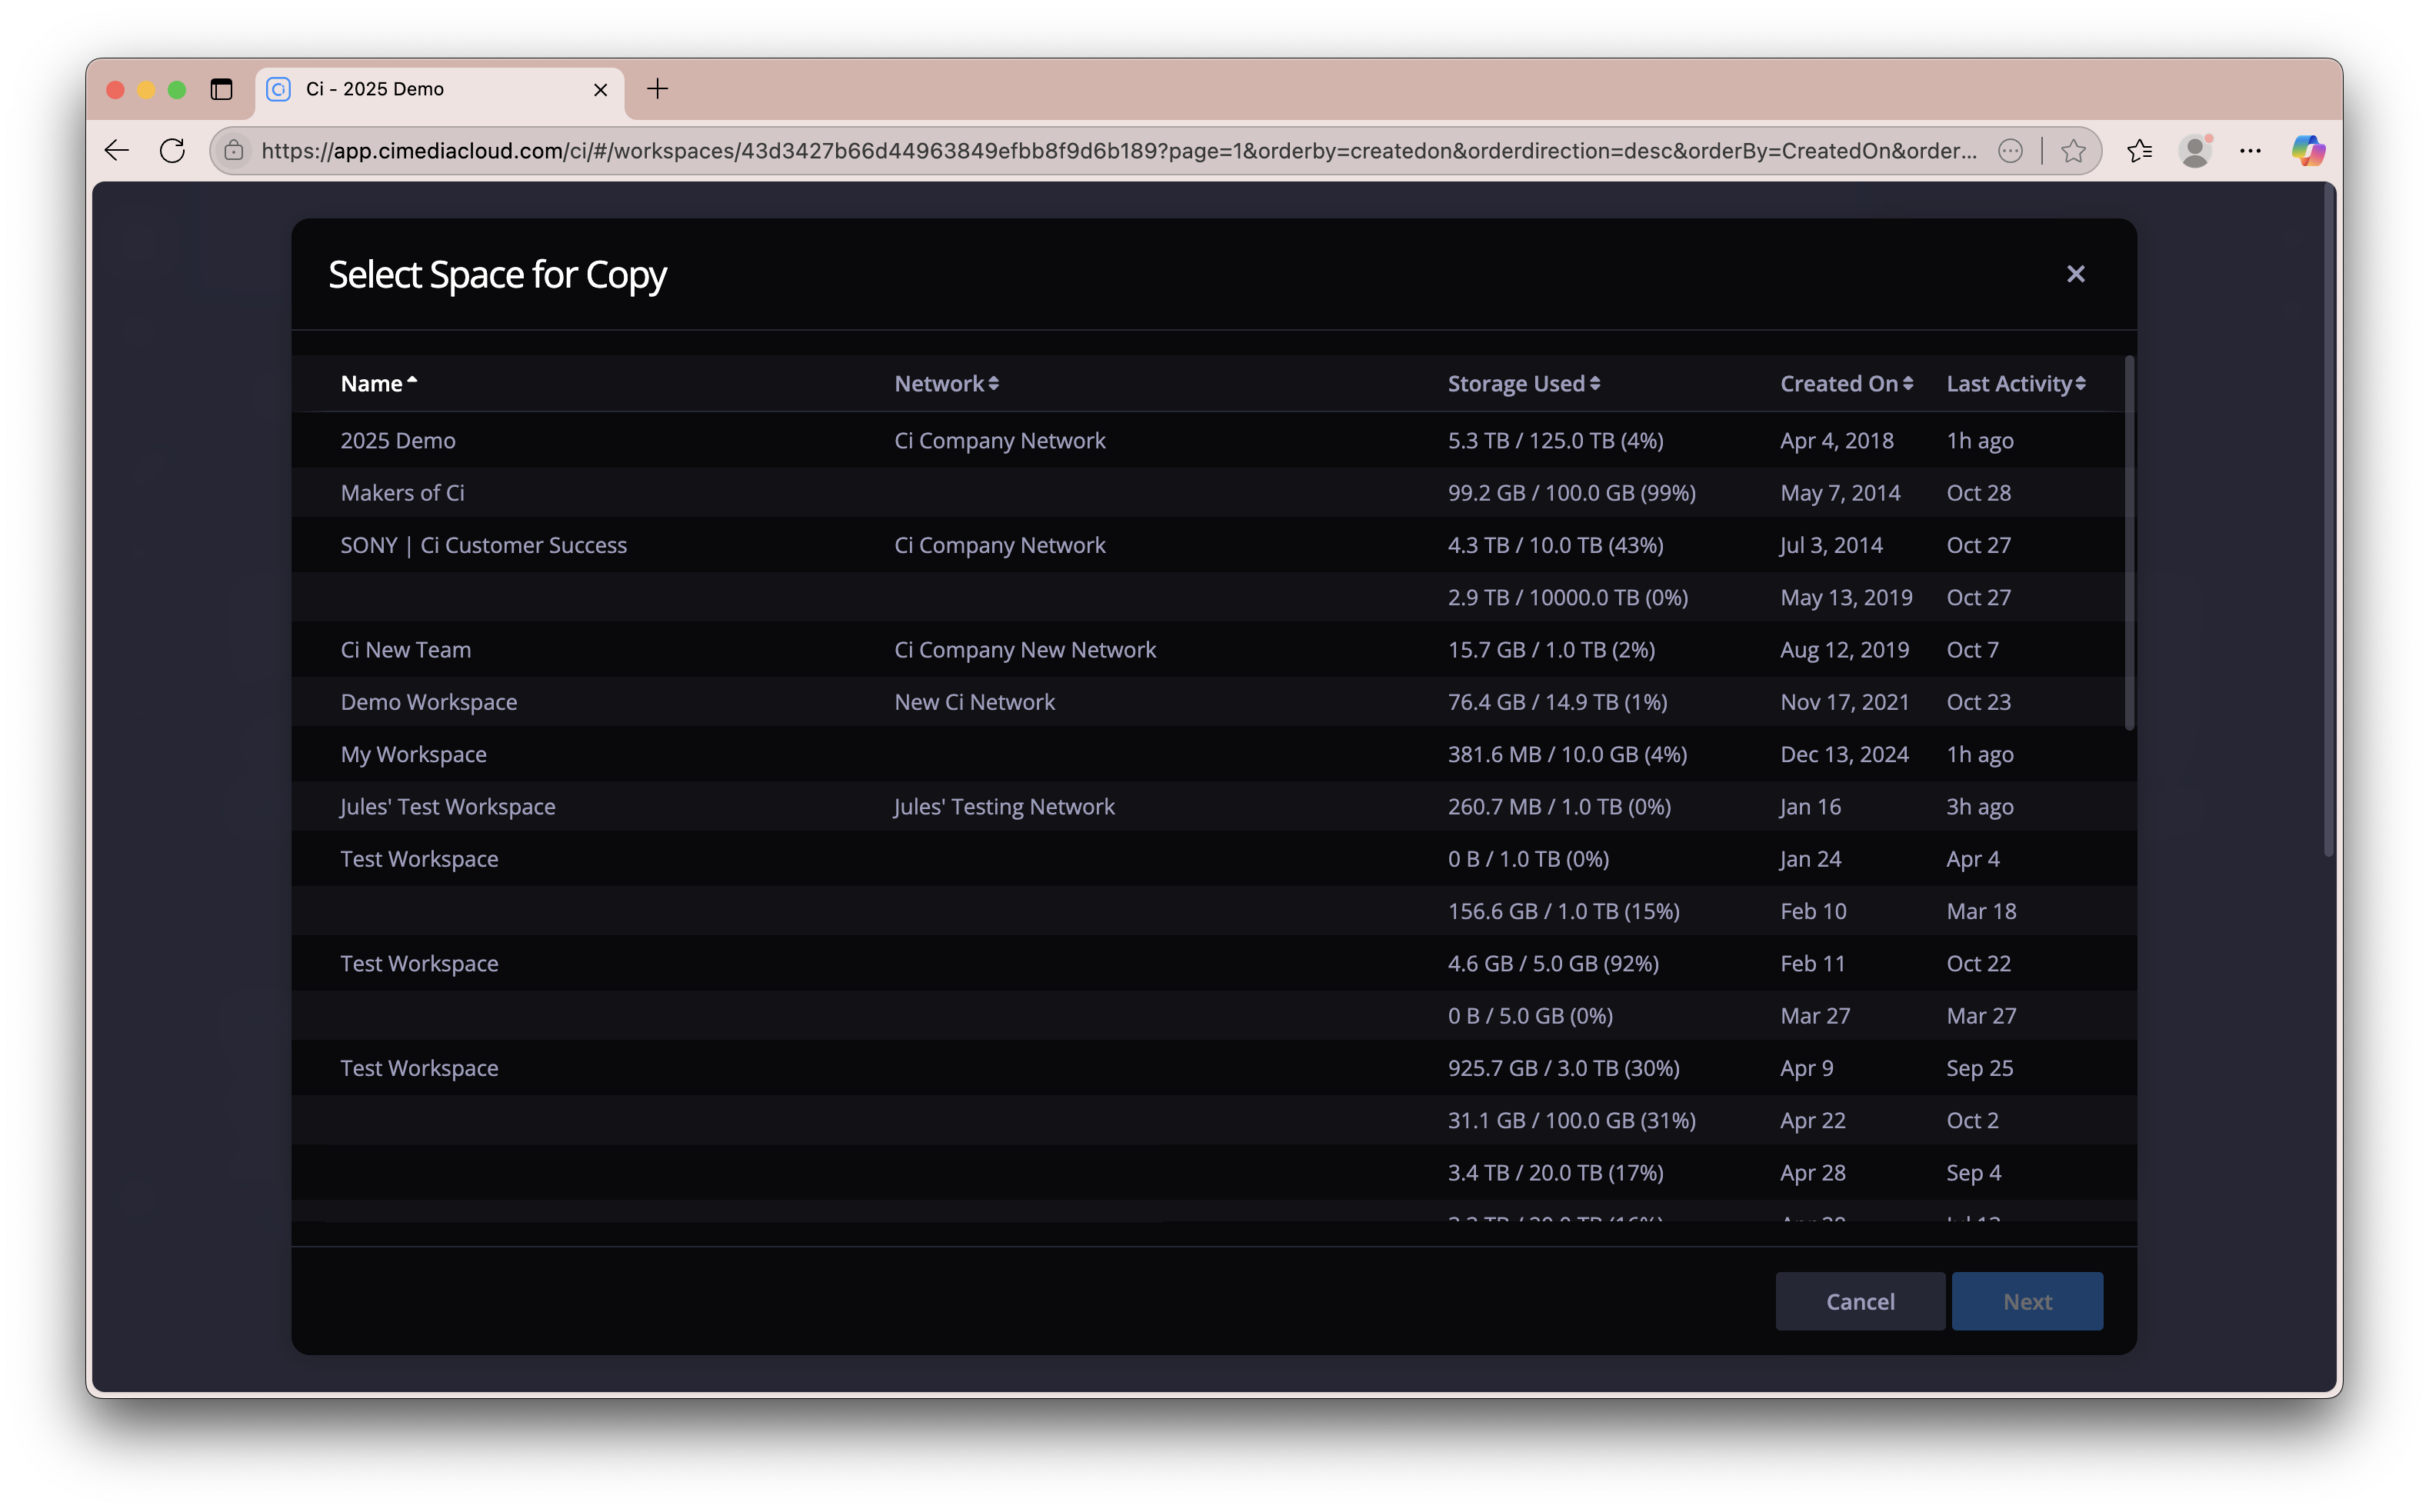
Task: Launch the Copilot icon
Action: pyautogui.click(x=2308, y=151)
